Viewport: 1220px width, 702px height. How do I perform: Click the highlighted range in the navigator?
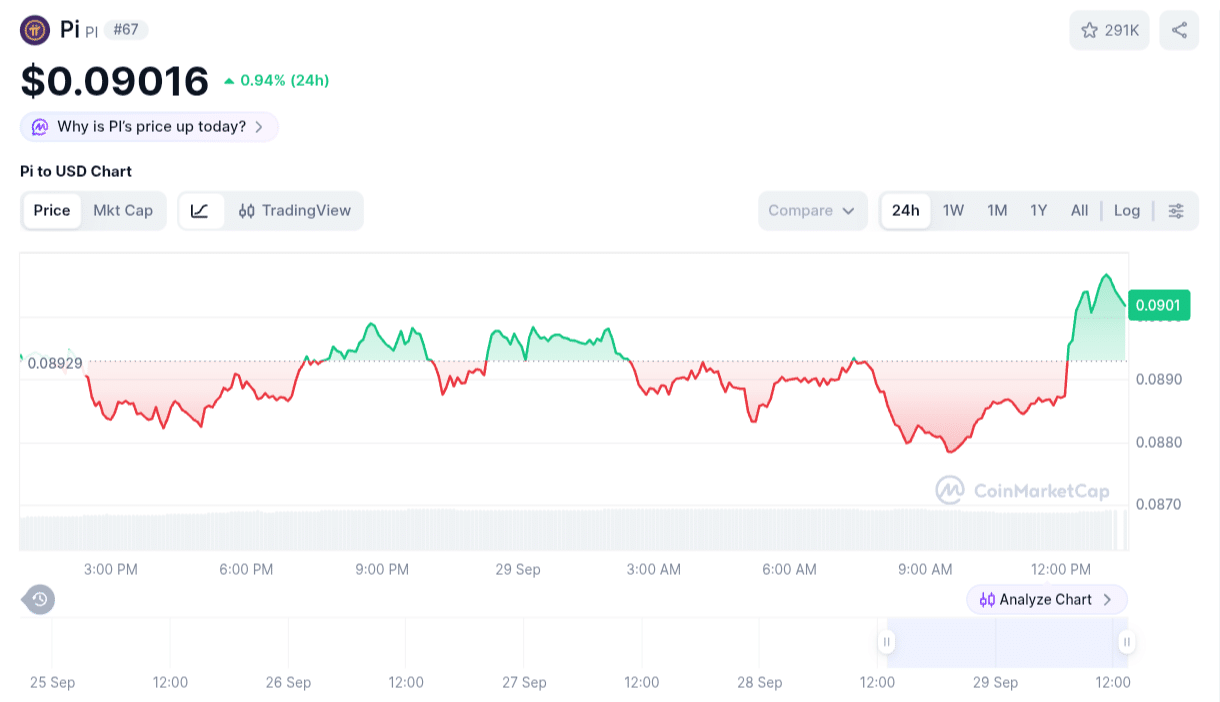pos(1006,642)
